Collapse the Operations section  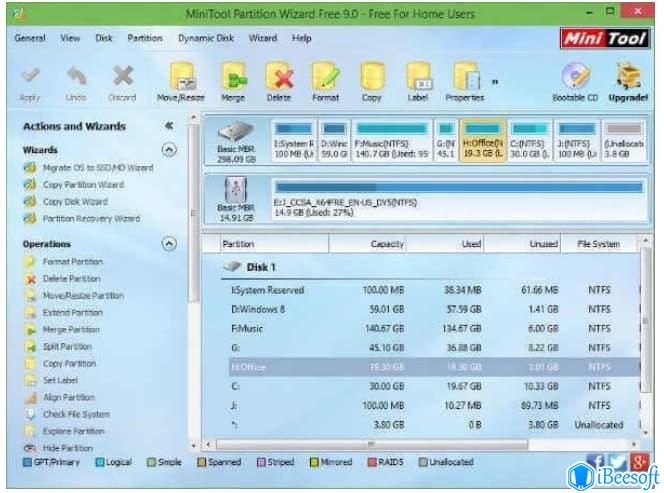click(x=169, y=244)
